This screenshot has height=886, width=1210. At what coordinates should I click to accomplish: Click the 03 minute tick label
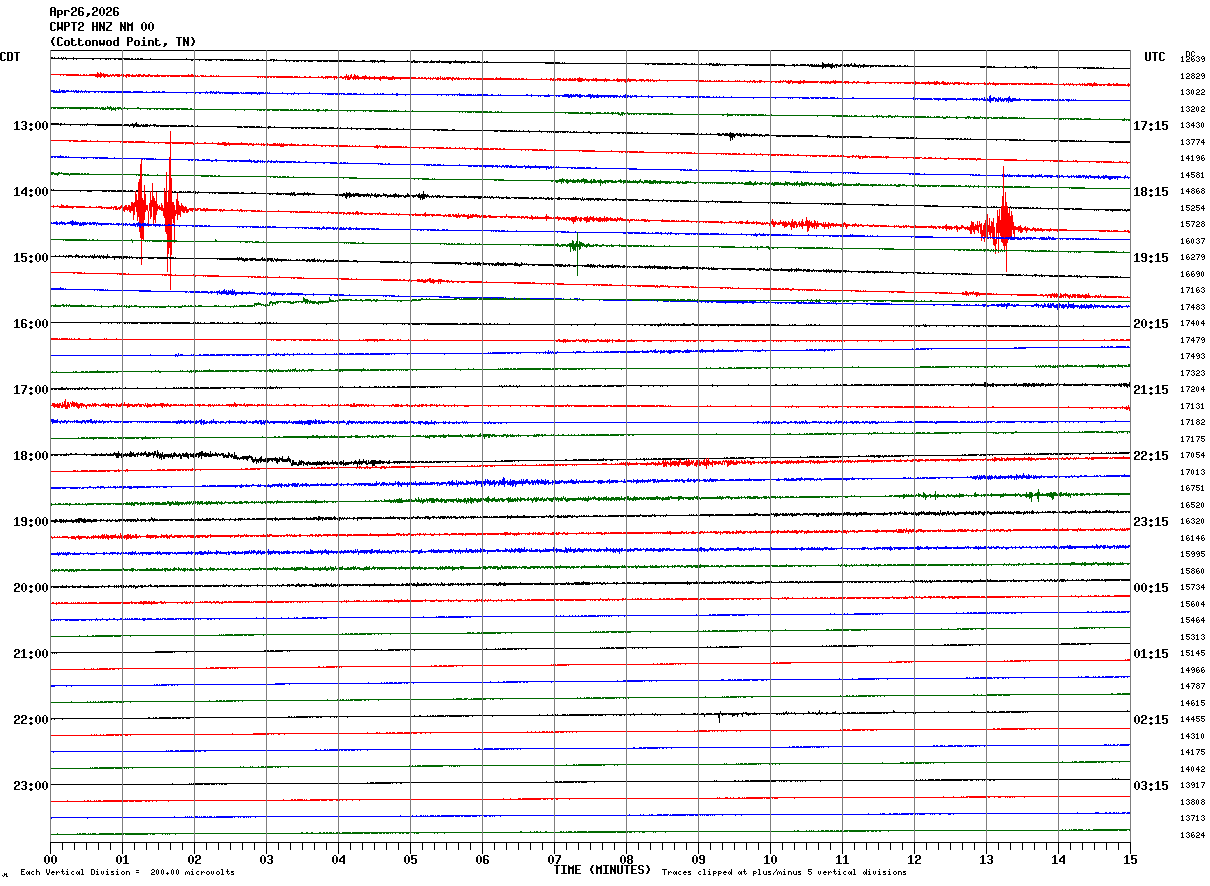pos(266,859)
